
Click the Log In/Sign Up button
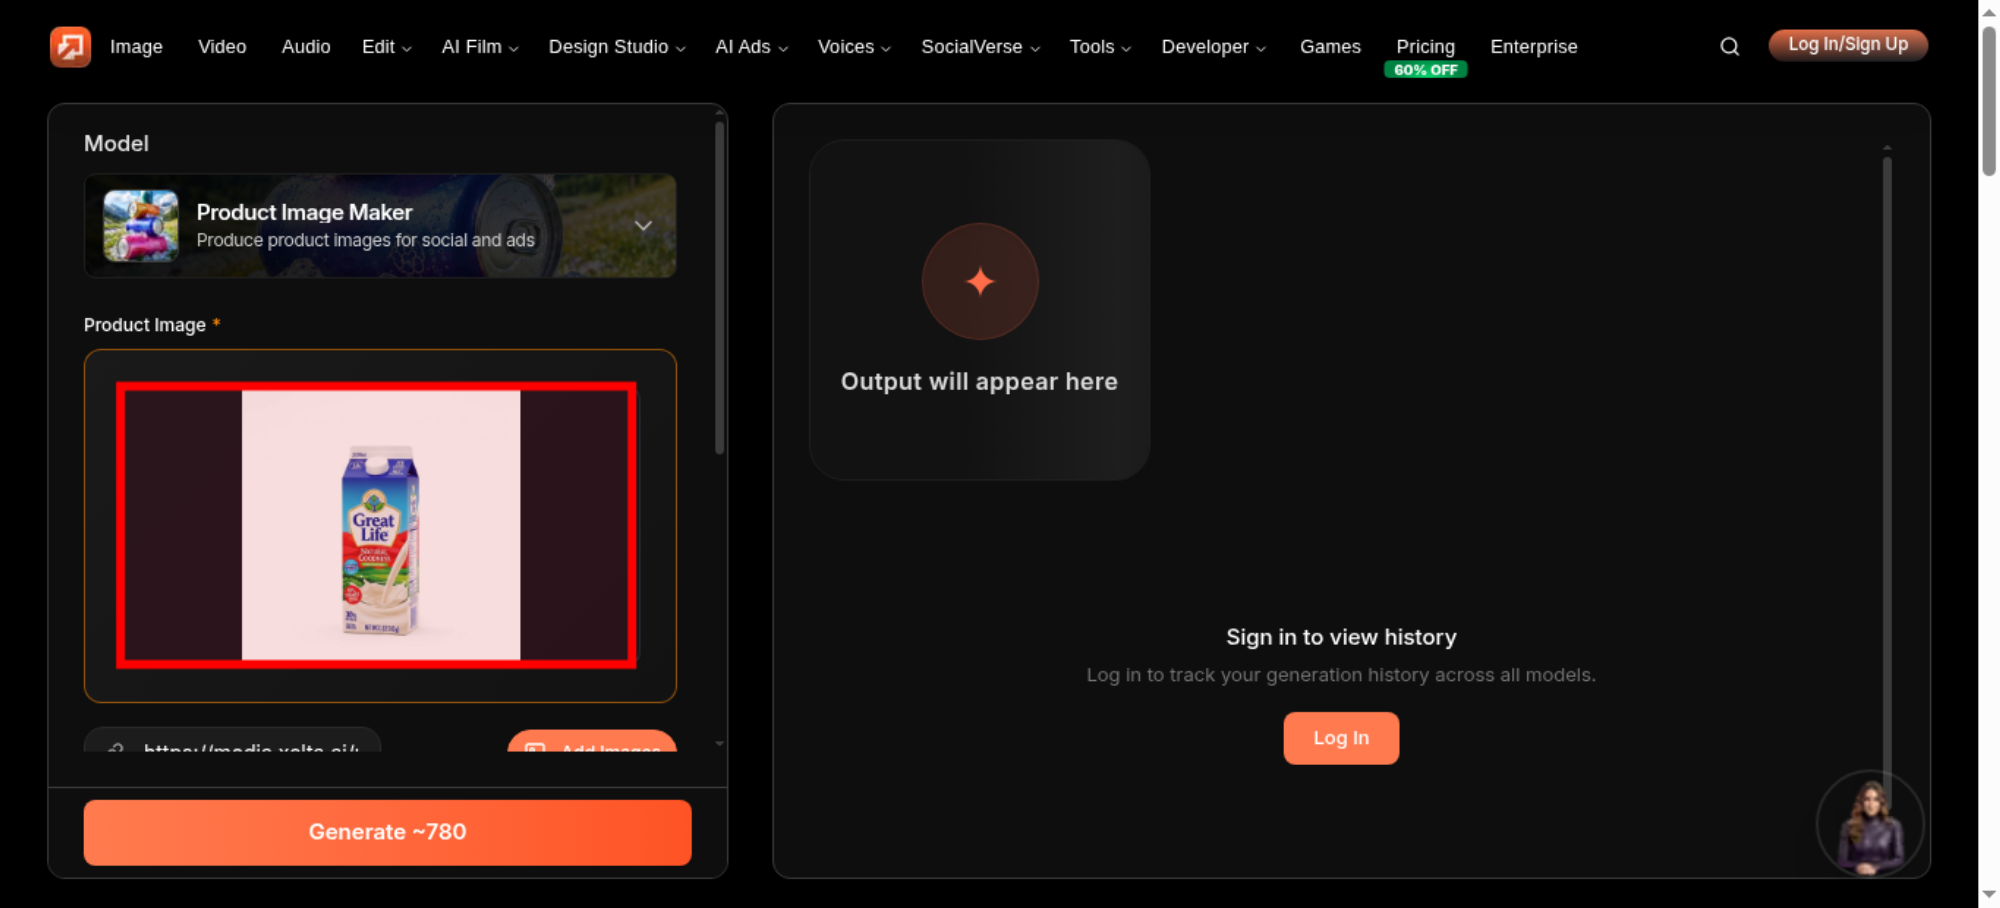click(x=1848, y=45)
